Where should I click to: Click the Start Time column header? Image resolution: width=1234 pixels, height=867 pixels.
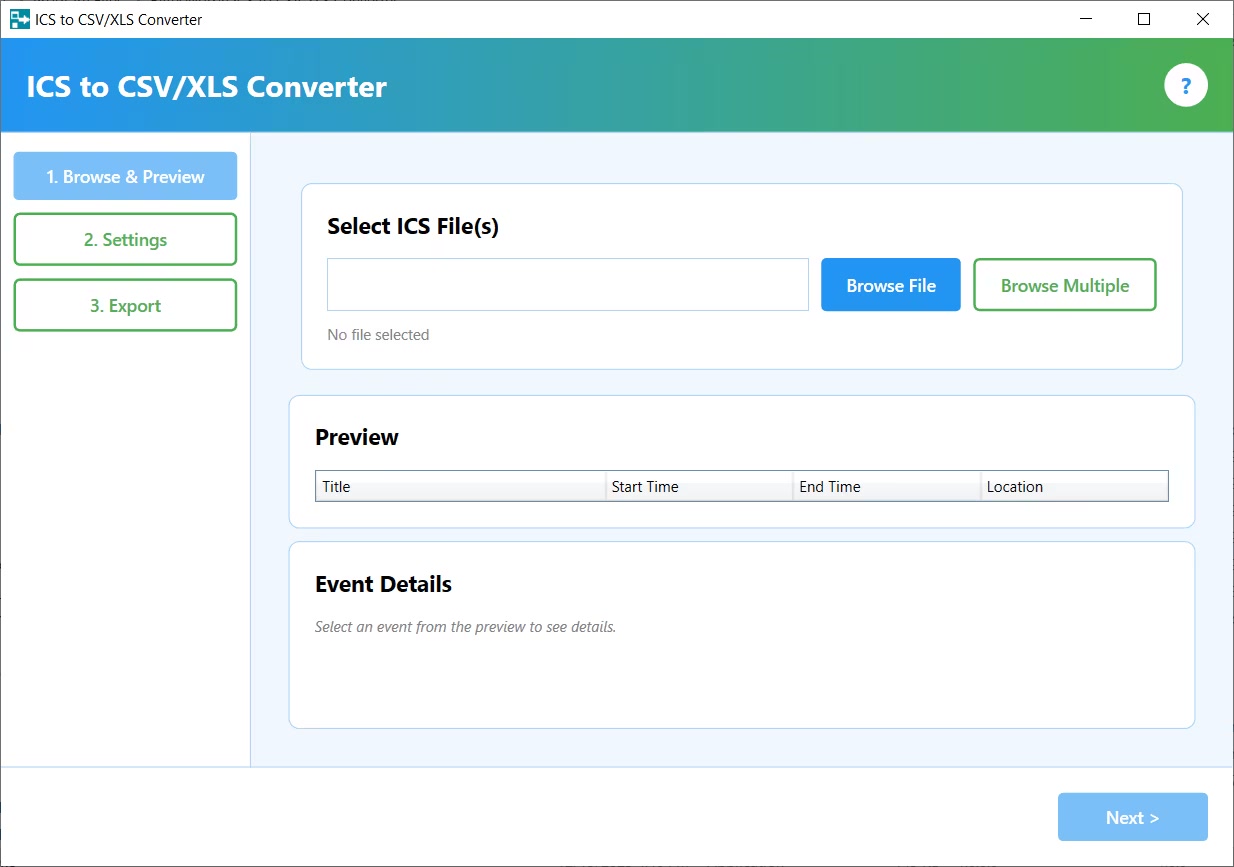tap(698, 487)
